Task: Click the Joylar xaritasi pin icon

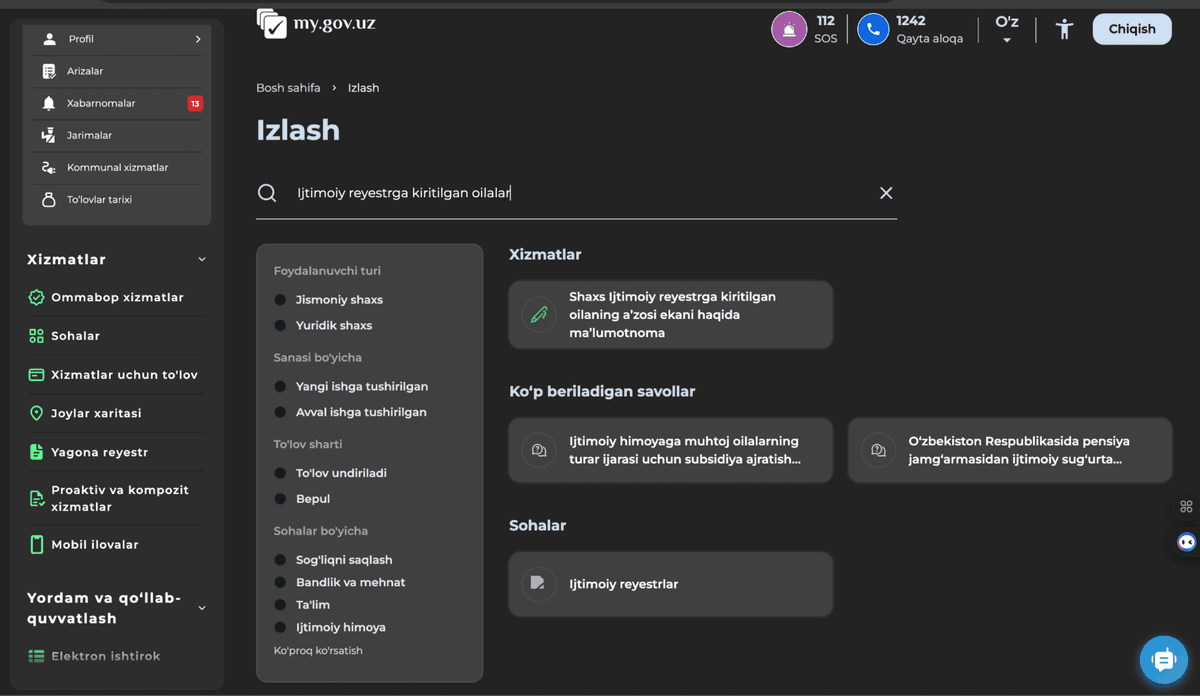Action: pyautogui.click(x=36, y=413)
